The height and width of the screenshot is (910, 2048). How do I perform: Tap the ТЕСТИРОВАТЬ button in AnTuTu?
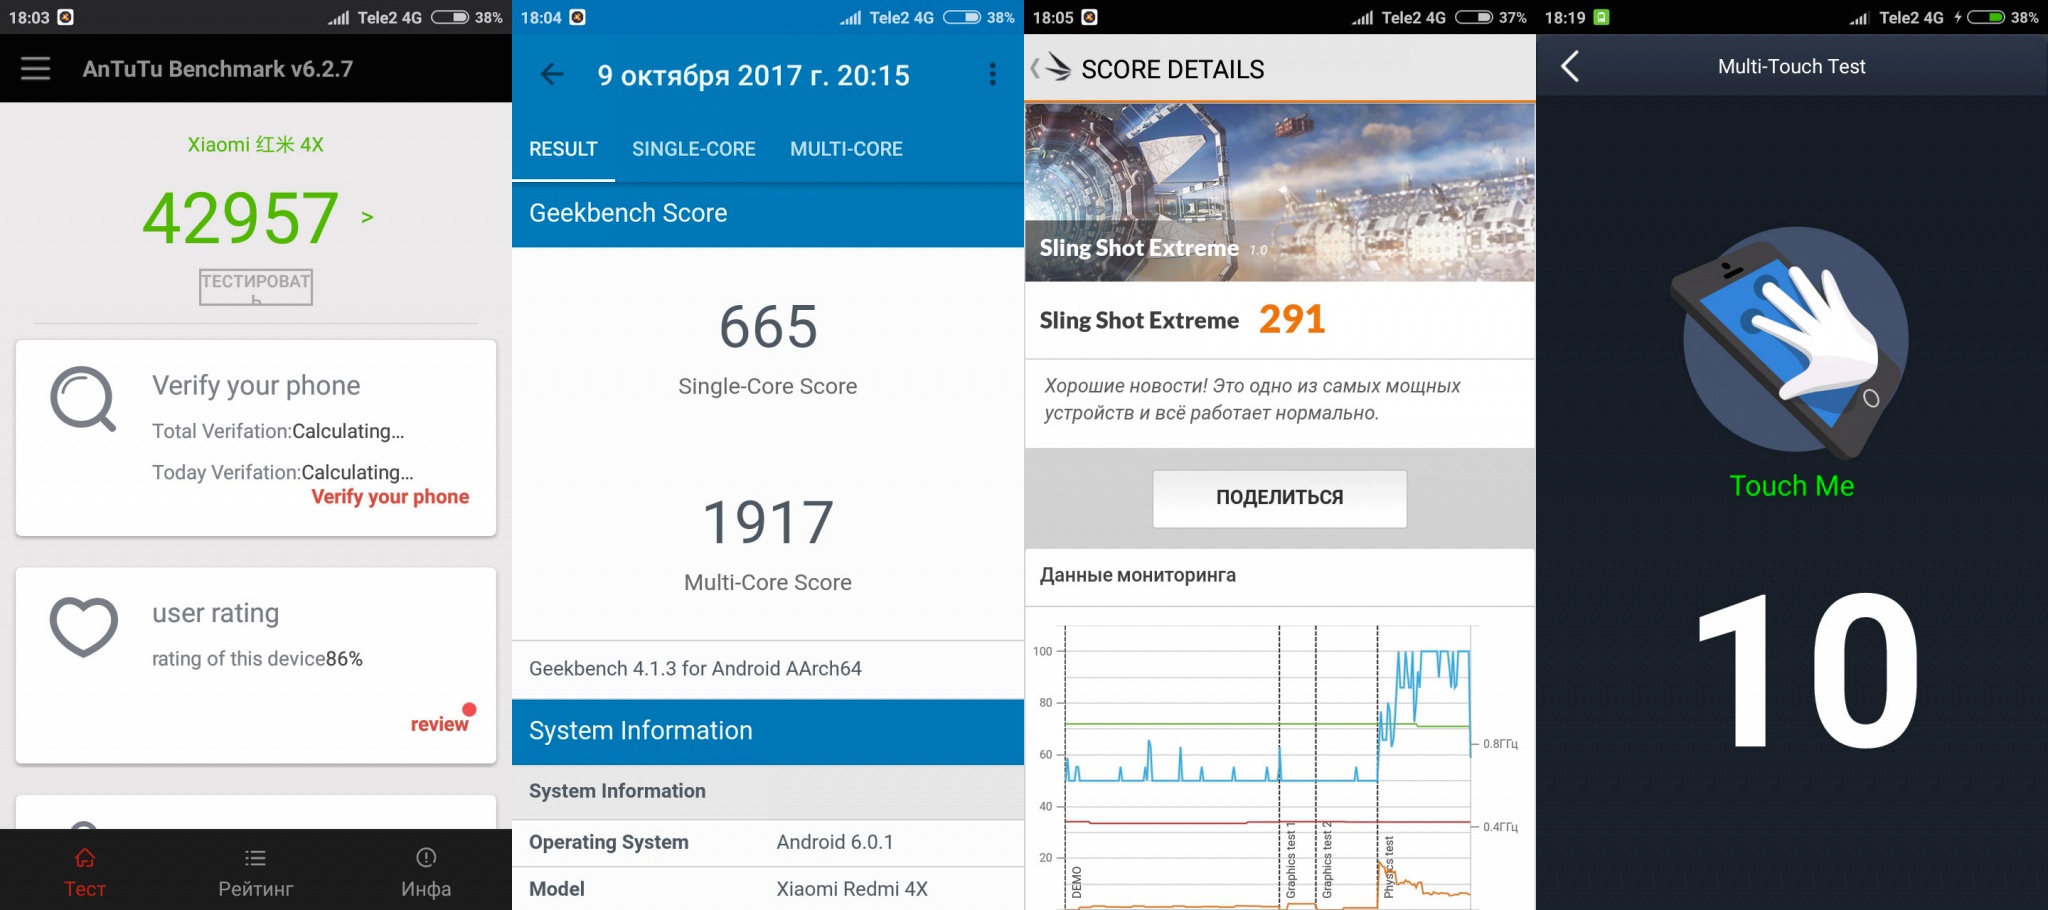256,287
